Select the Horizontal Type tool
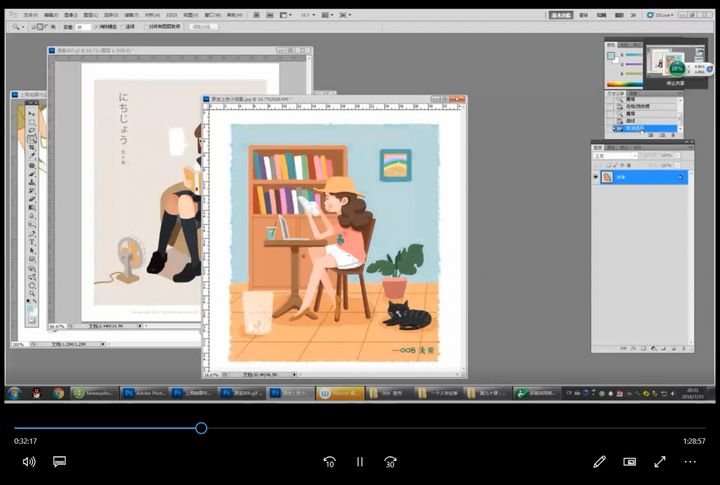Screen dimensions: 720x485 pos(31,242)
